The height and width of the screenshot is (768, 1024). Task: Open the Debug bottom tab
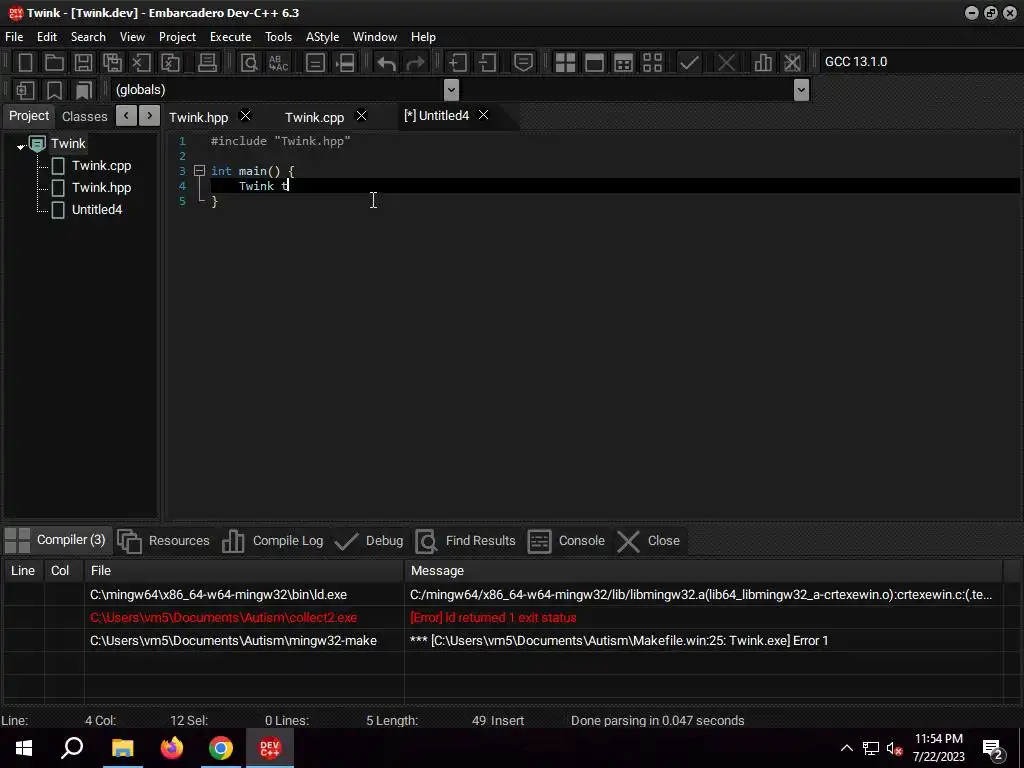(x=369, y=541)
